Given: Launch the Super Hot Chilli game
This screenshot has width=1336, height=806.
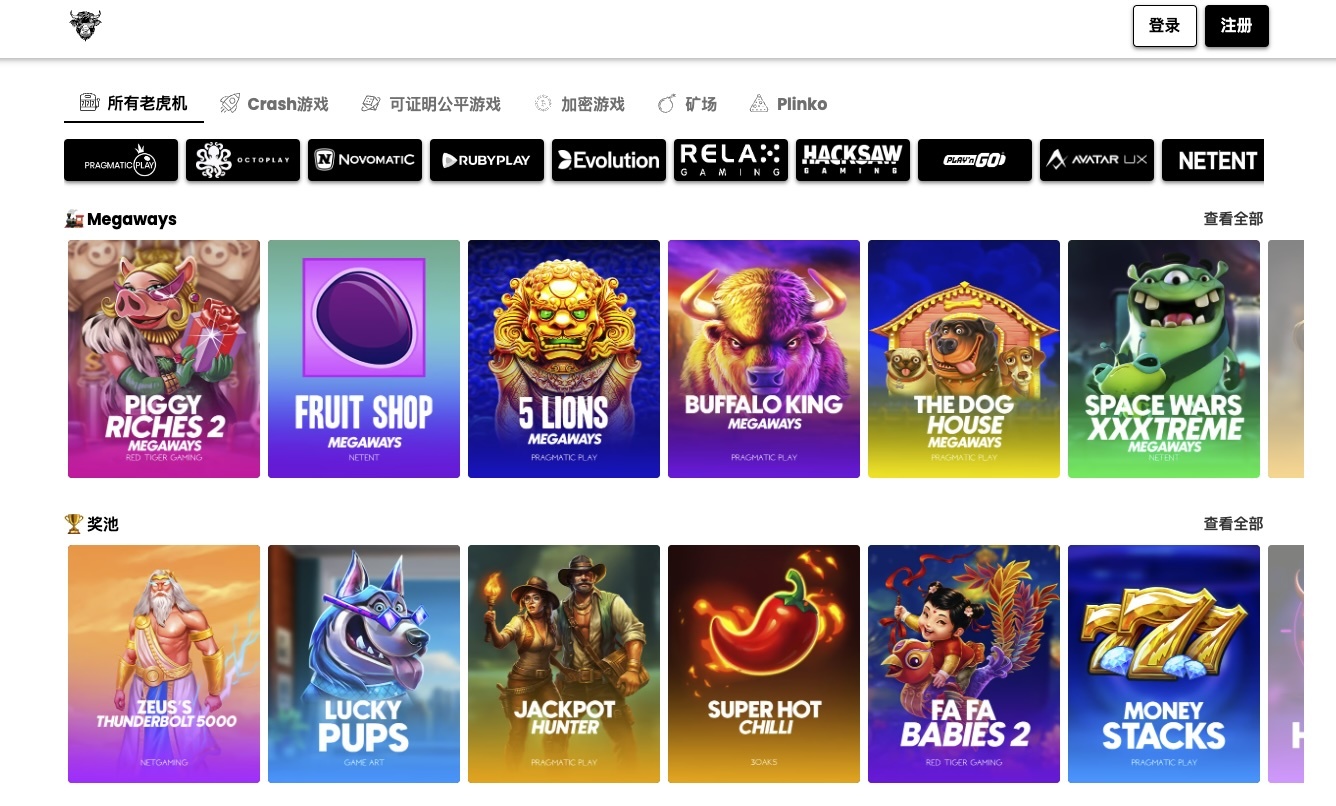Looking at the screenshot, I should (764, 664).
